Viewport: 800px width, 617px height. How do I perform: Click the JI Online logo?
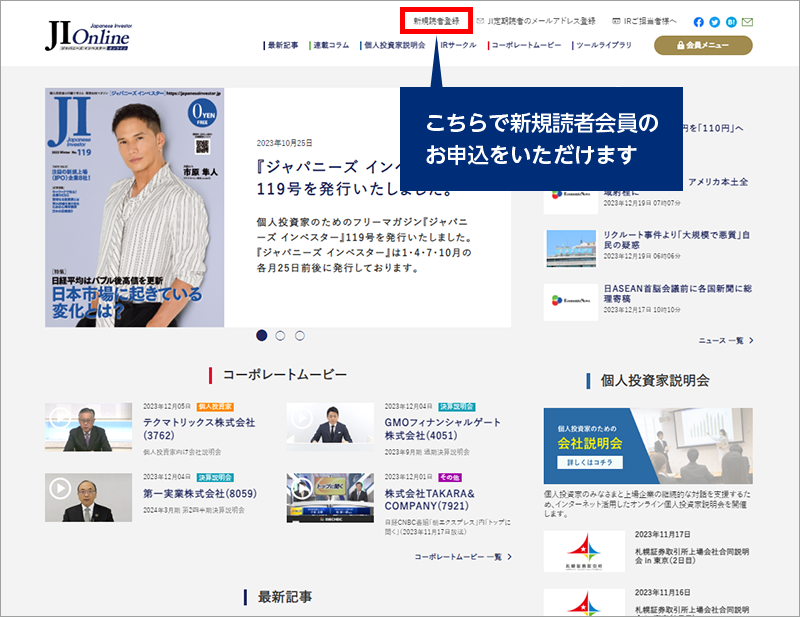tap(88, 36)
